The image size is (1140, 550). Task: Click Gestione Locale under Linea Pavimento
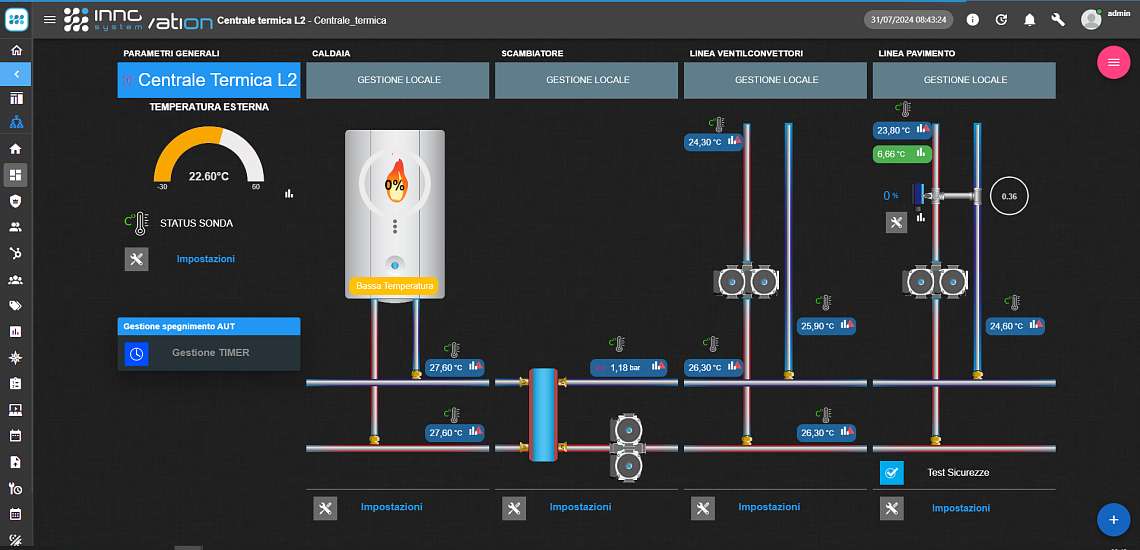(965, 80)
